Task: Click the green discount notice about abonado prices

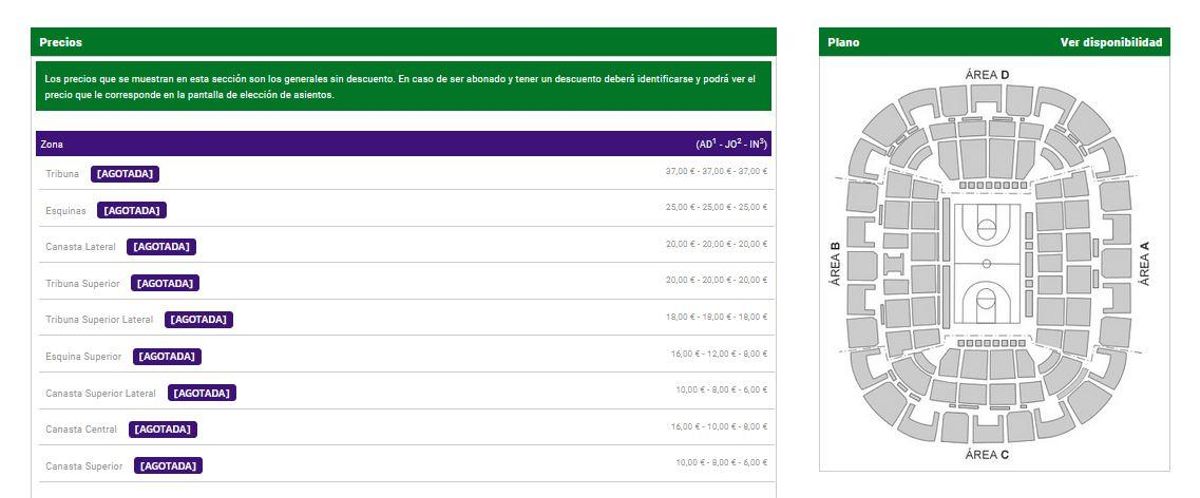Action: tap(404, 86)
